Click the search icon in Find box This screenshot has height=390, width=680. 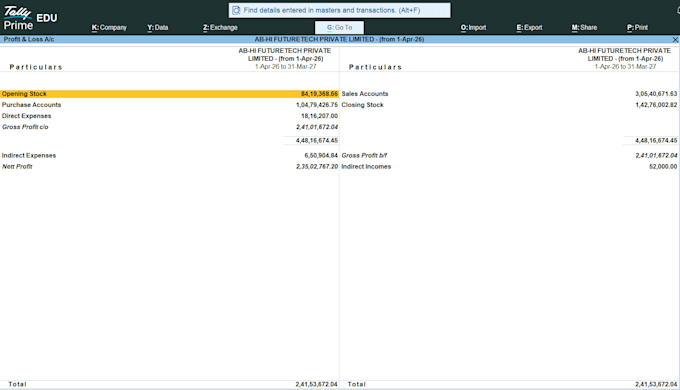(x=236, y=10)
